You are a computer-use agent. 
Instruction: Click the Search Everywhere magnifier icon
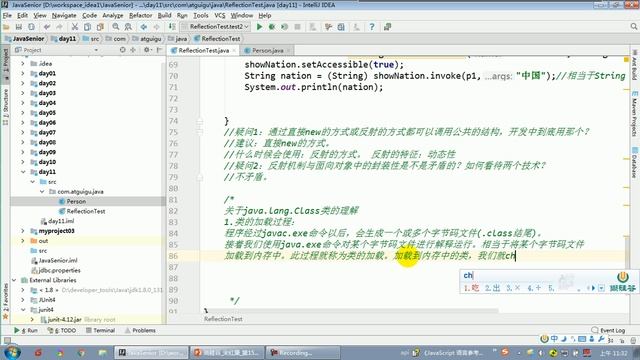point(634,27)
